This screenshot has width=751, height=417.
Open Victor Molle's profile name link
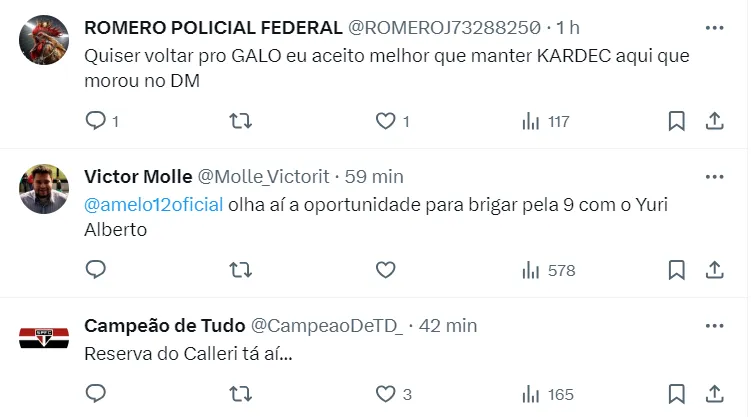[x=138, y=177]
